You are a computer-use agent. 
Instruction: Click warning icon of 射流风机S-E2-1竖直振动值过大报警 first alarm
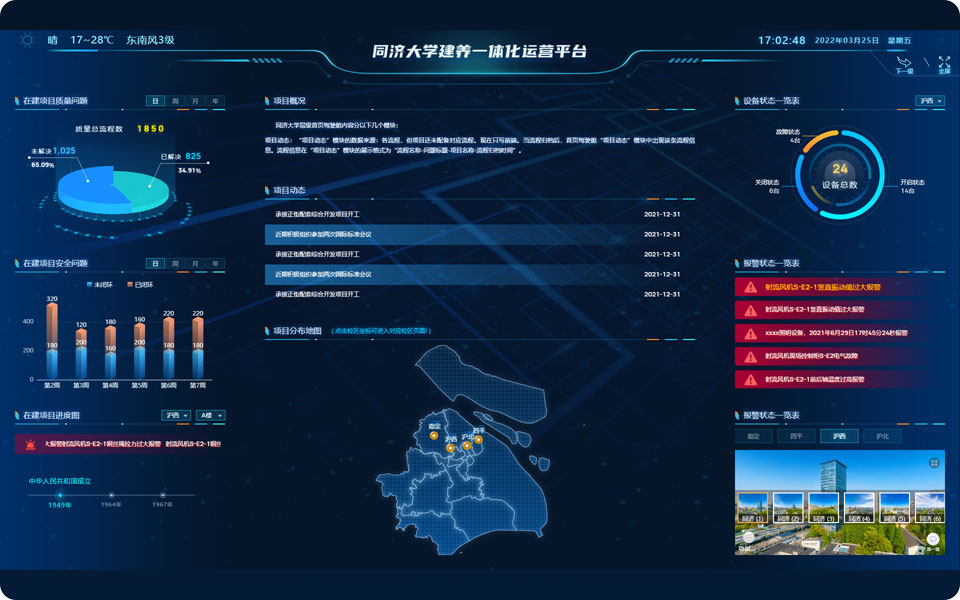point(751,287)
